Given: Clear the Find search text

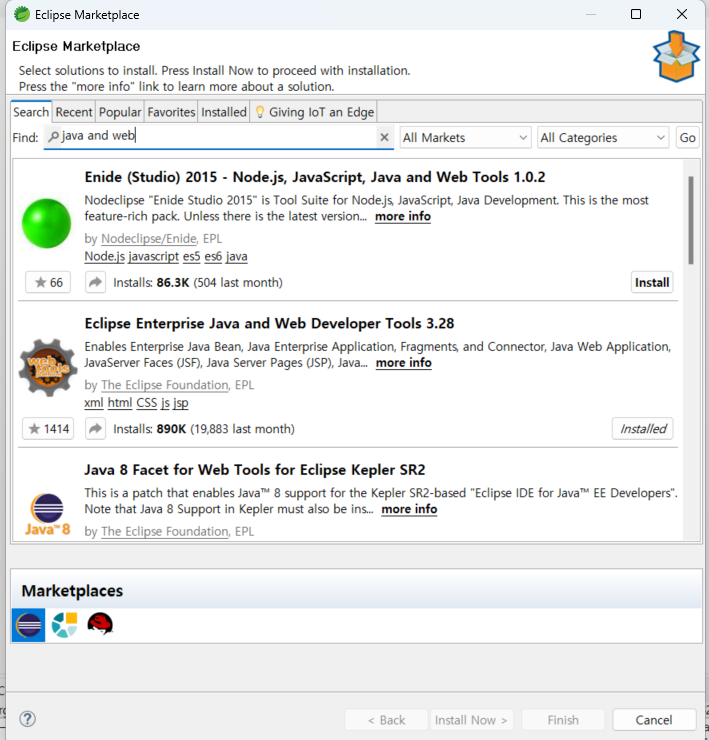Looking at the screenshot, I should [384, 137].
